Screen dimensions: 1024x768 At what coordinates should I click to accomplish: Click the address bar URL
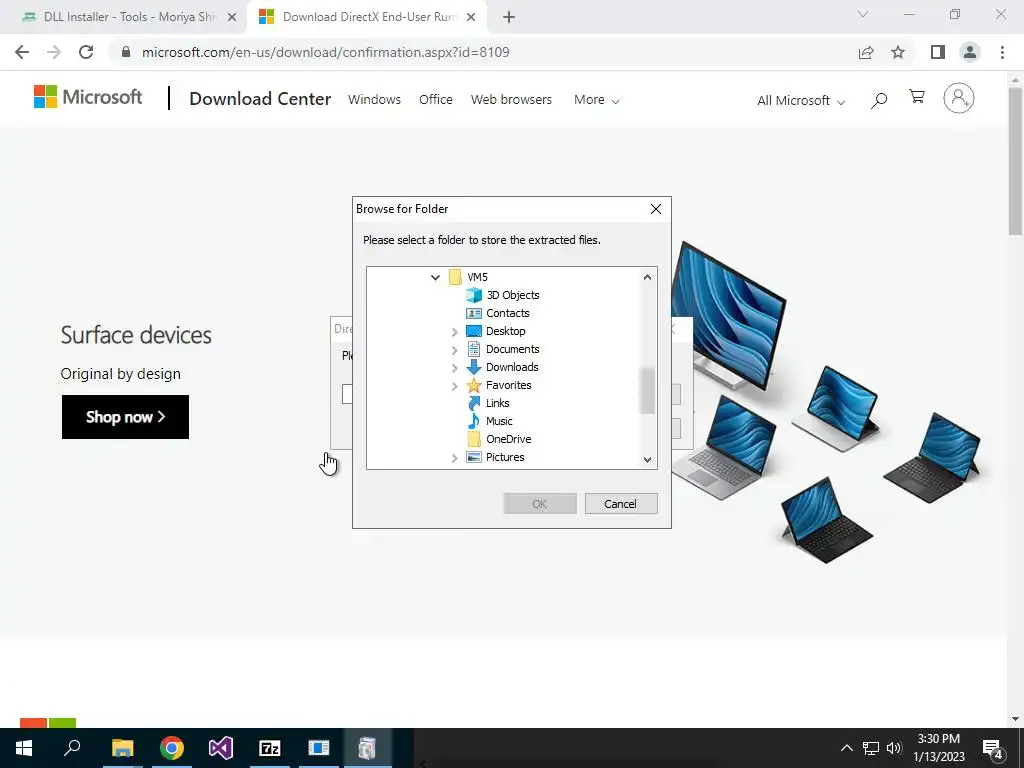point(325,52)
